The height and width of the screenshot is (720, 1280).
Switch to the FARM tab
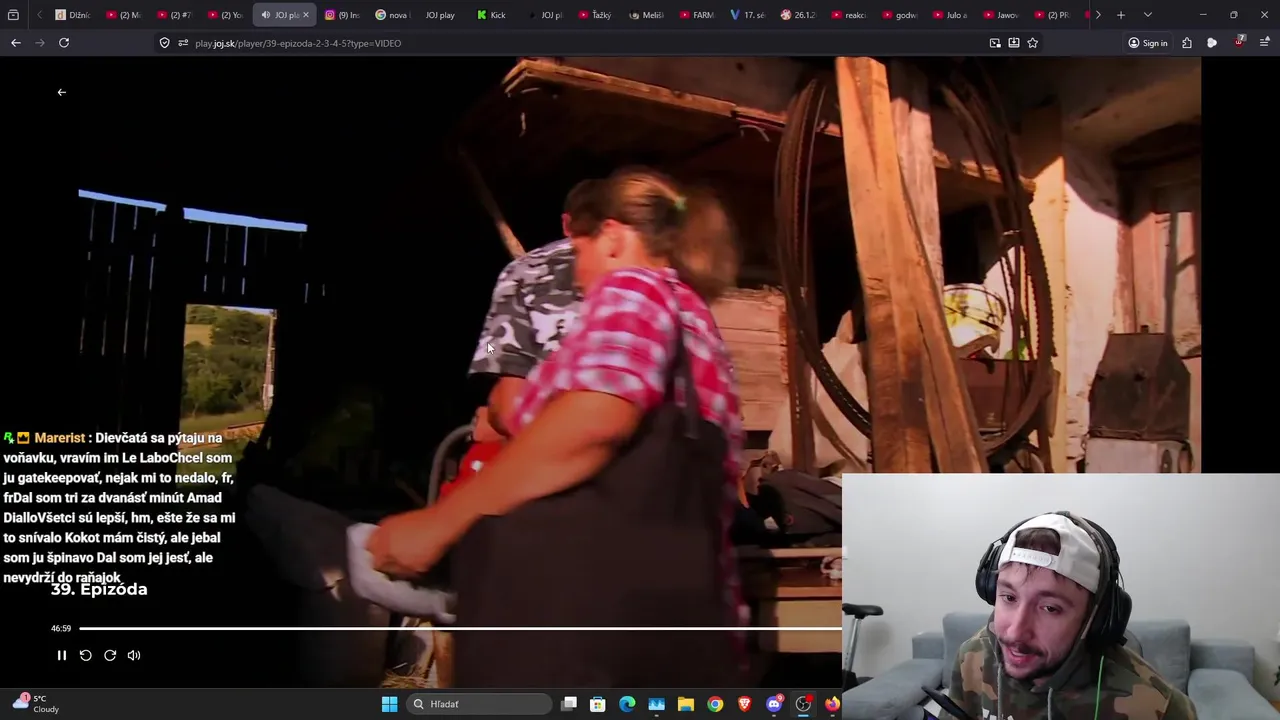point(697,15)
